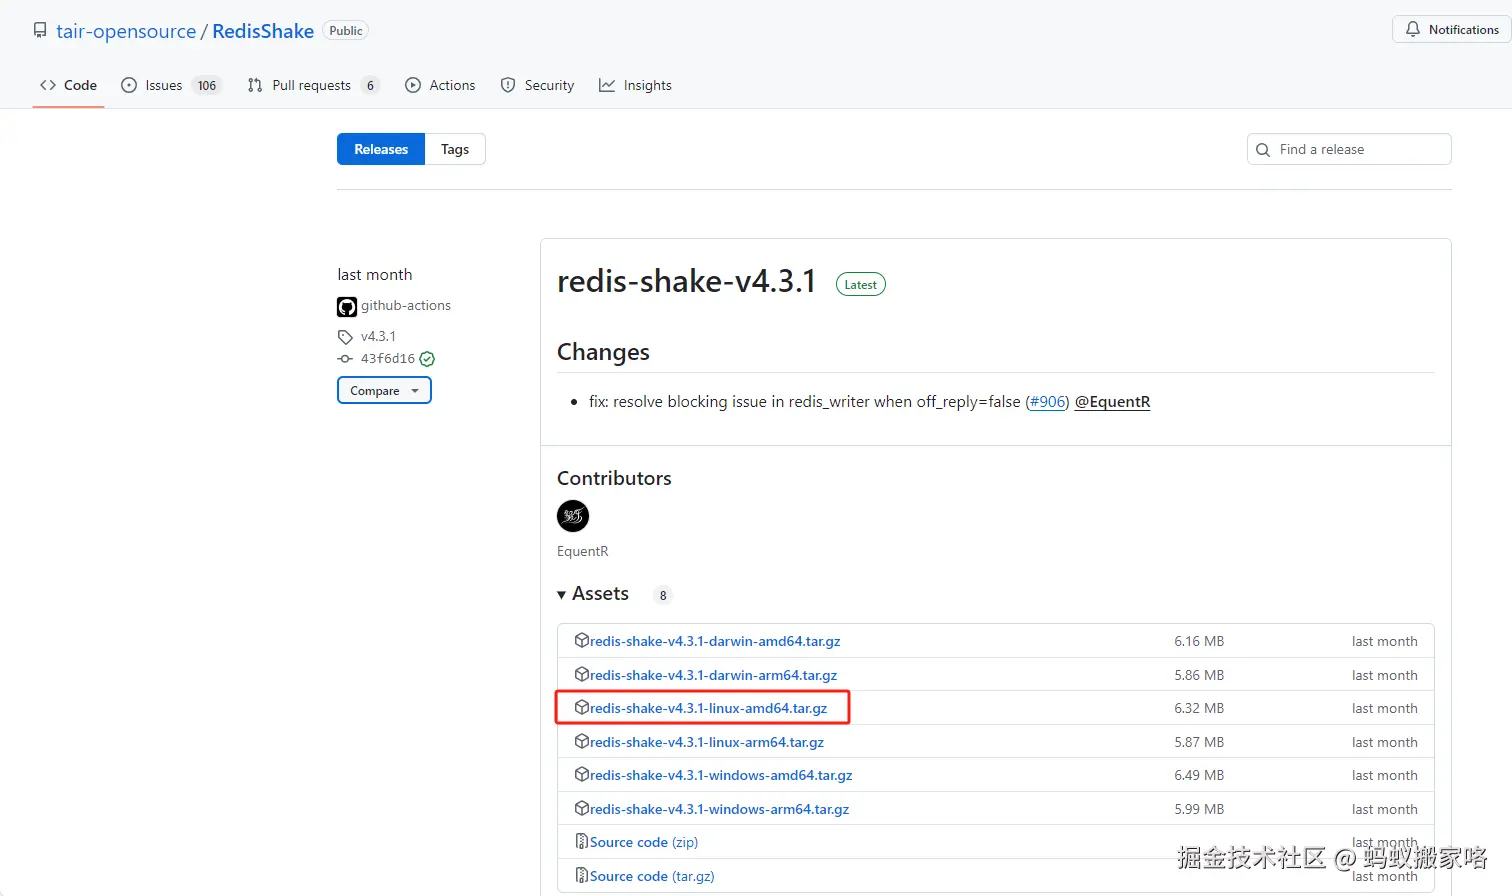
Task: Focus the Find a release search field
Action: (x=1349, y=149)
